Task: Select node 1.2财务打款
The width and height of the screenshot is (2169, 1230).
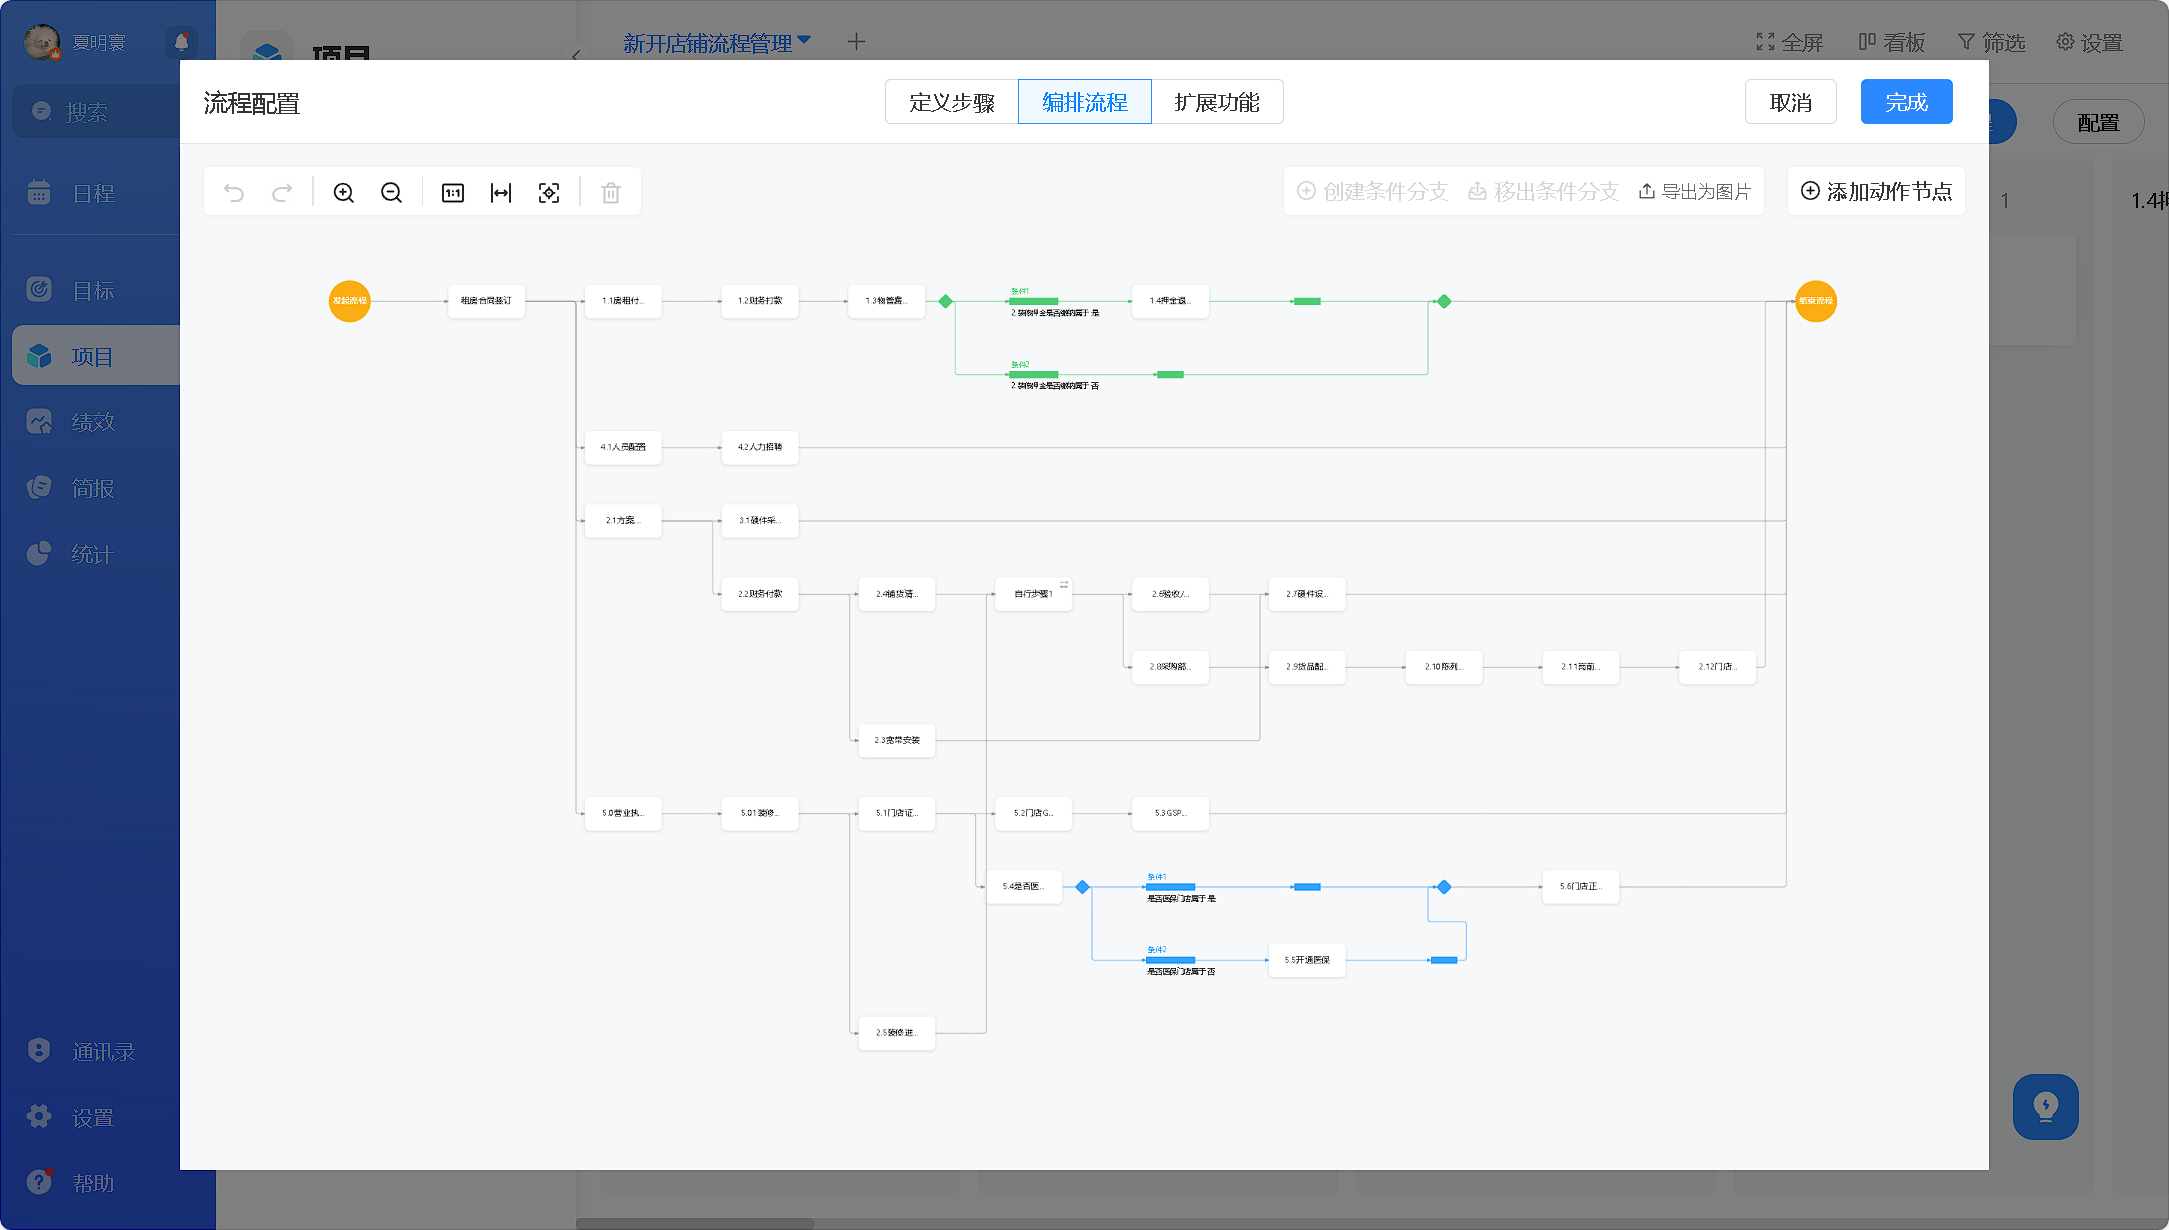Action: pyautogui.click(x=760, y=301)
